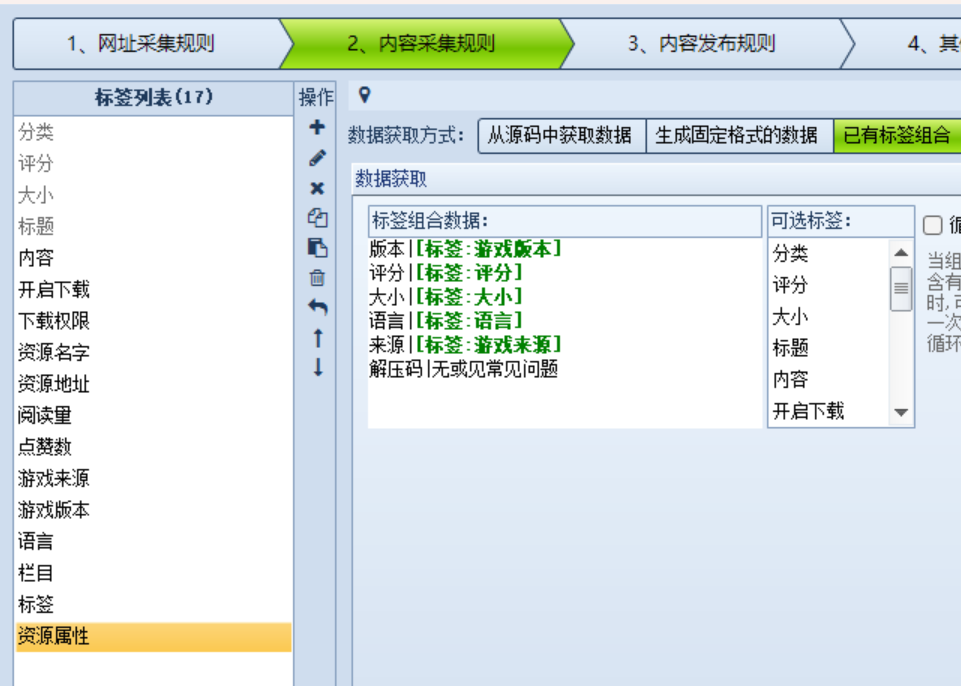Toggle the 循环 checkbox beside 可选标签
Screen dimensions: 961x686
pos(932,225)
